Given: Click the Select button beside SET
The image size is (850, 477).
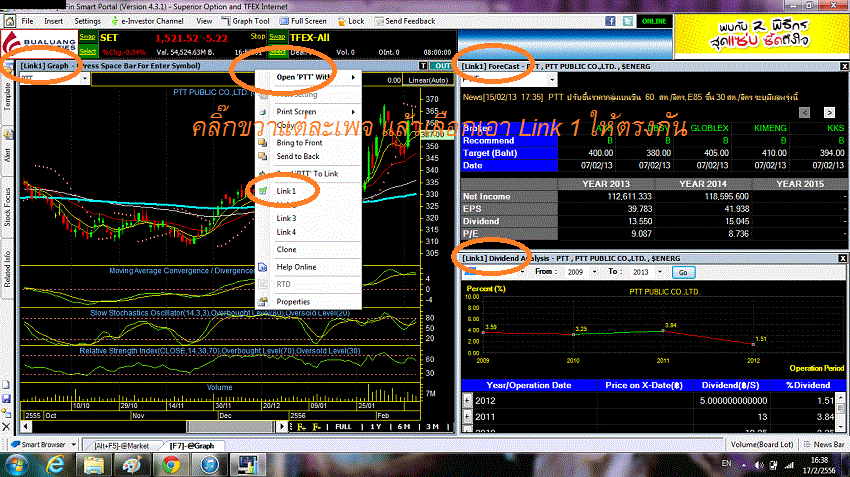Looking at the screenshot, I should [x=87, y=51].
